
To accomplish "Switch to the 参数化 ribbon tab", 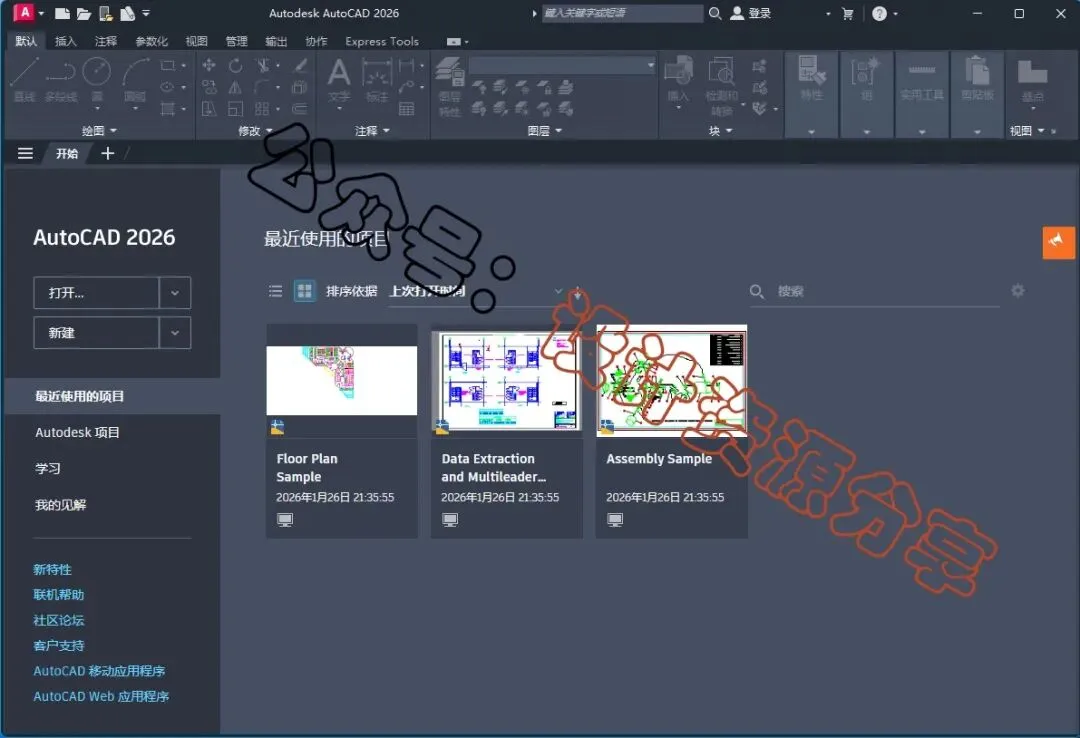I will coord(152,41).
